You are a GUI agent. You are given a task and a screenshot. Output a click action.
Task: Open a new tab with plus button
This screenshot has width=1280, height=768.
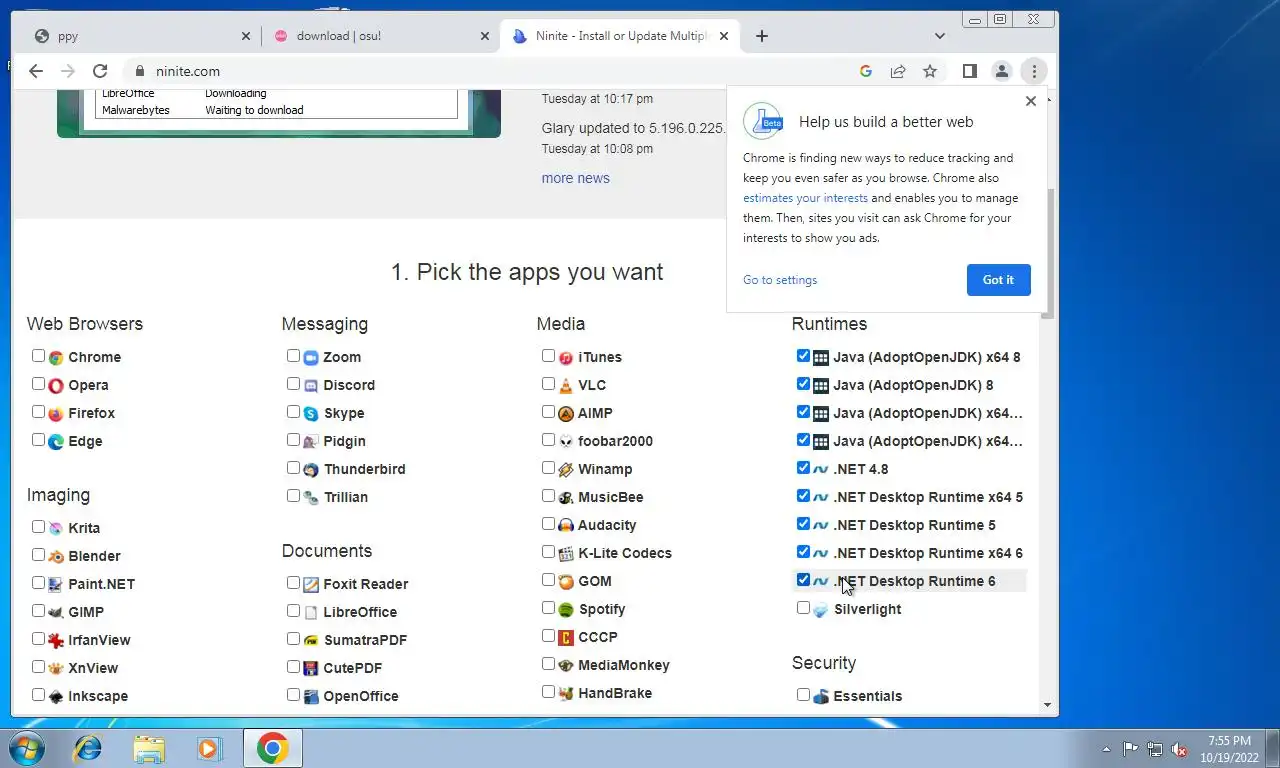[x=762, y=36]
